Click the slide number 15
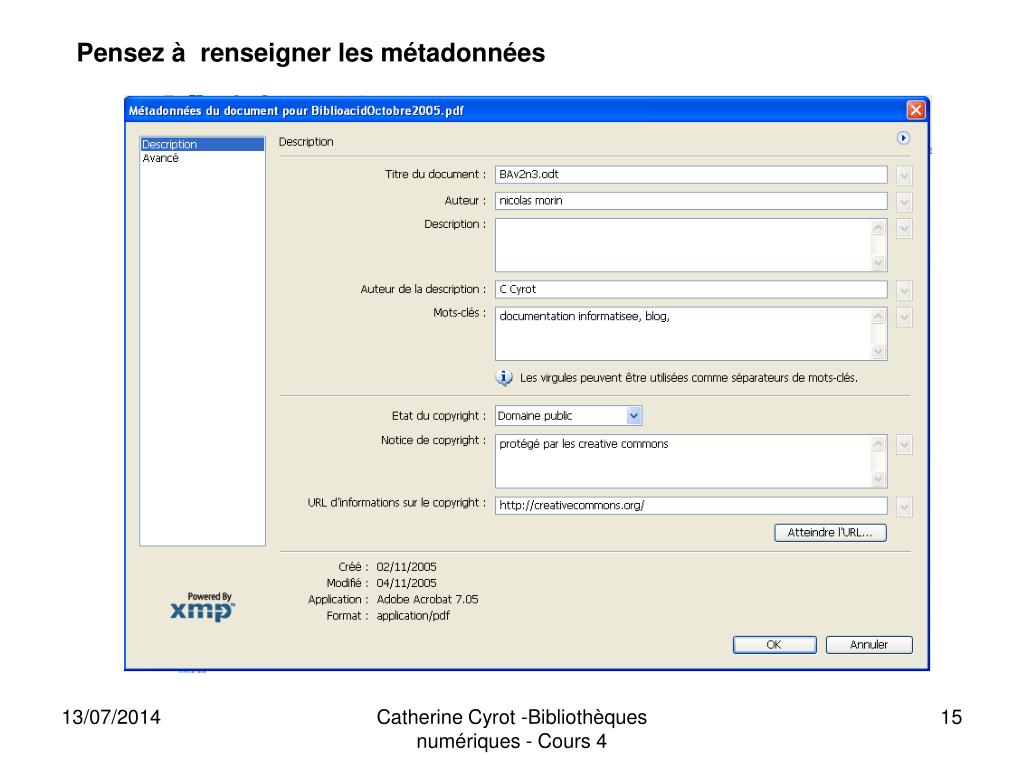1024x768 pixels. coord(951,717)
